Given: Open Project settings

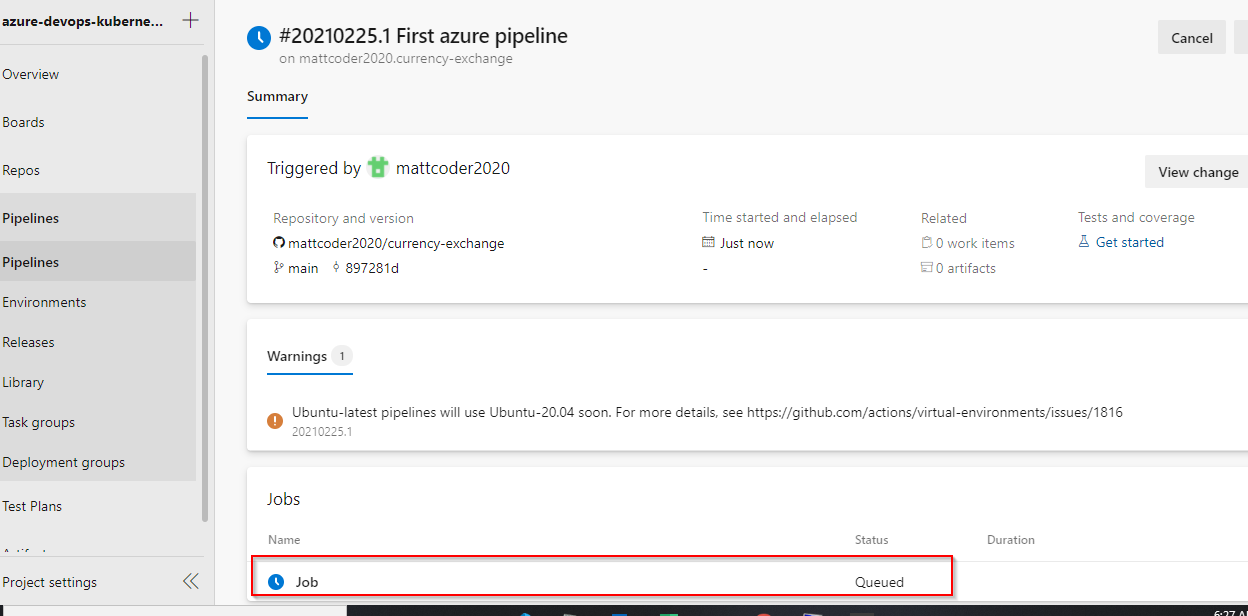Looking at the screenshot, I should coord(50,582).
